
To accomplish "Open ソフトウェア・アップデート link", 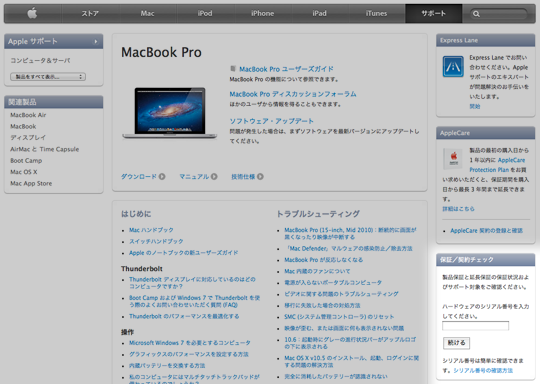I will [x=271, y=121].
